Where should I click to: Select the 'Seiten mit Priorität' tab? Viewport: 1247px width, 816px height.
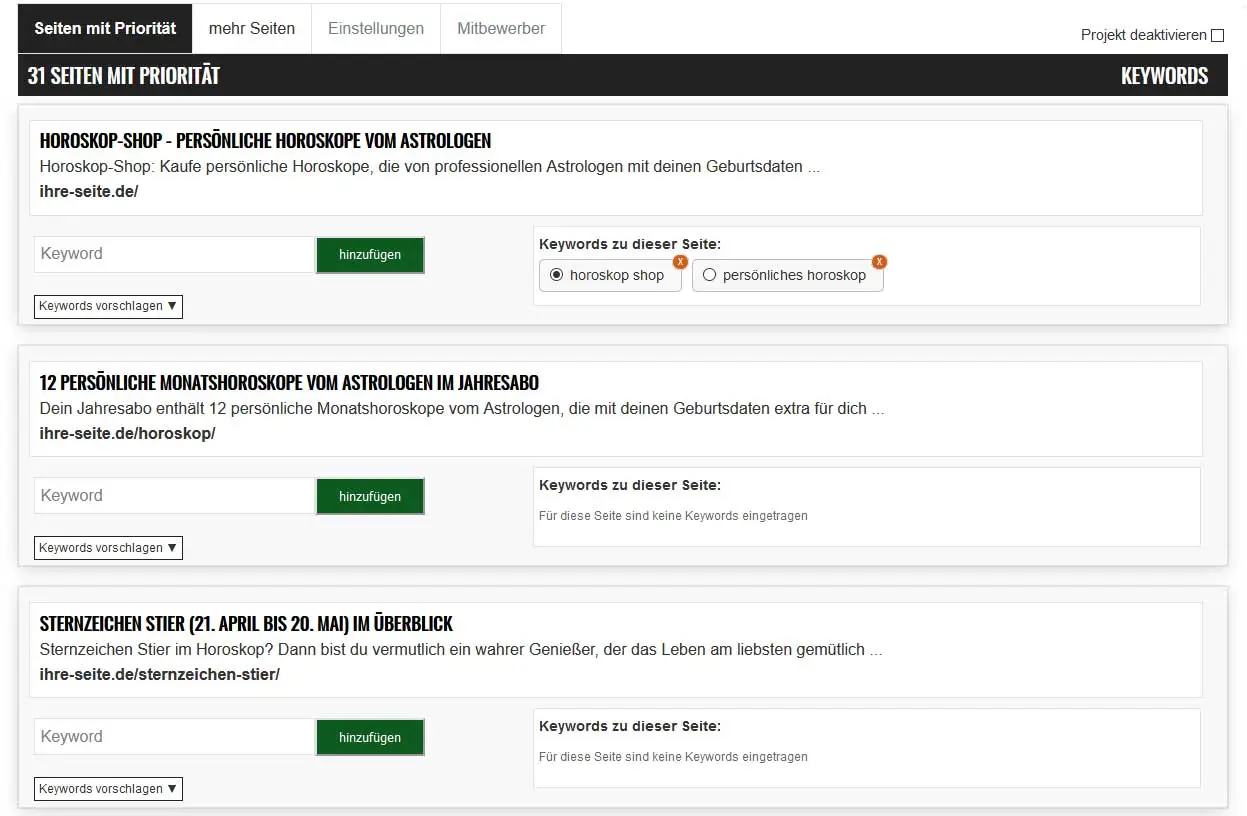(105, 28)
